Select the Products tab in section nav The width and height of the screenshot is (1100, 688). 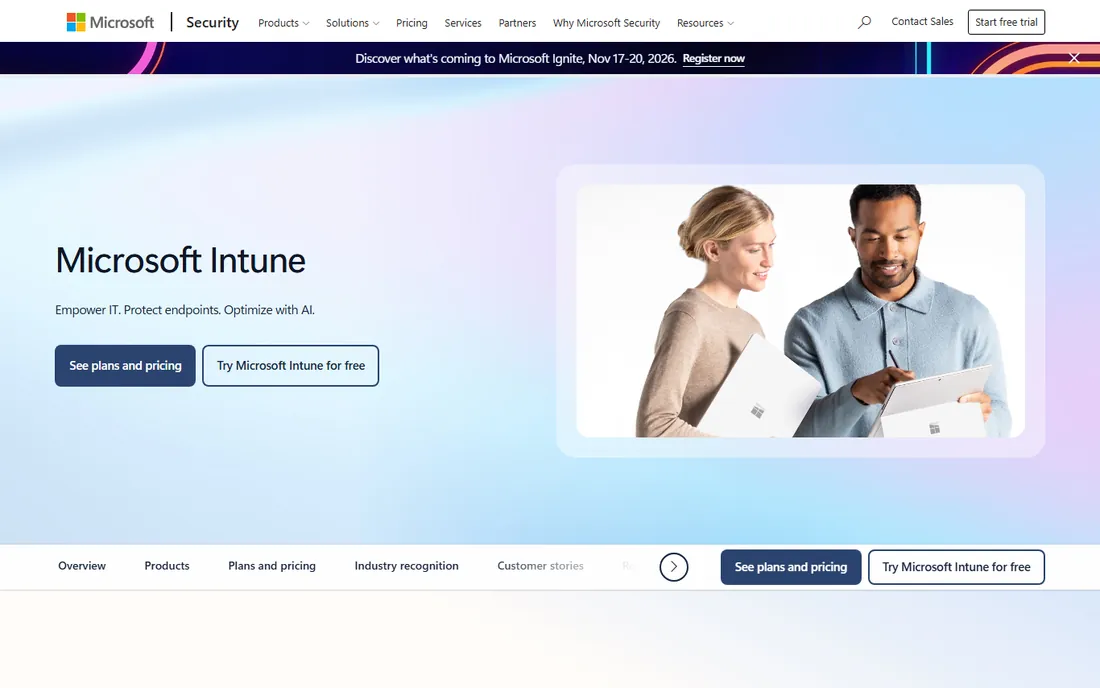coord(167,566)
